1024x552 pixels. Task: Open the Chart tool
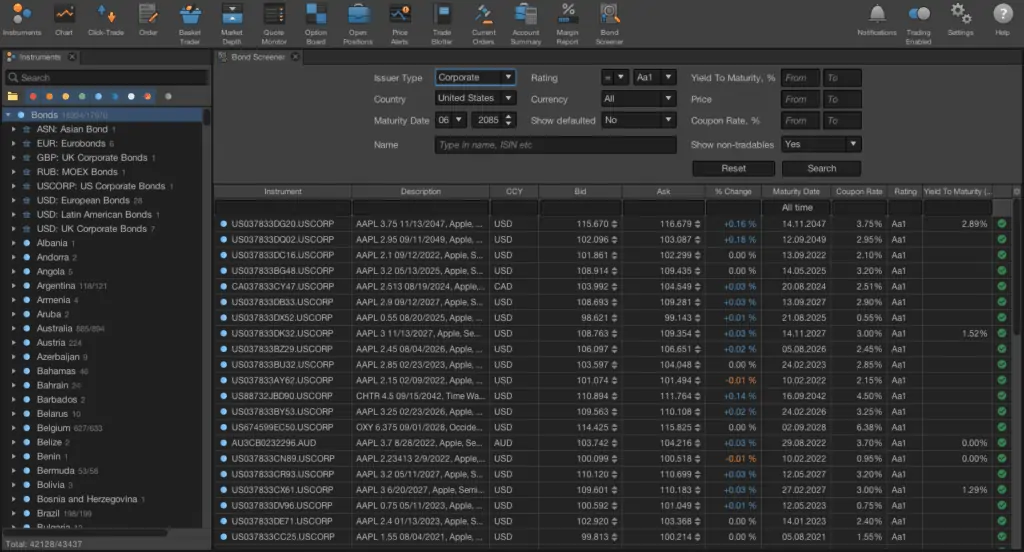64,20
